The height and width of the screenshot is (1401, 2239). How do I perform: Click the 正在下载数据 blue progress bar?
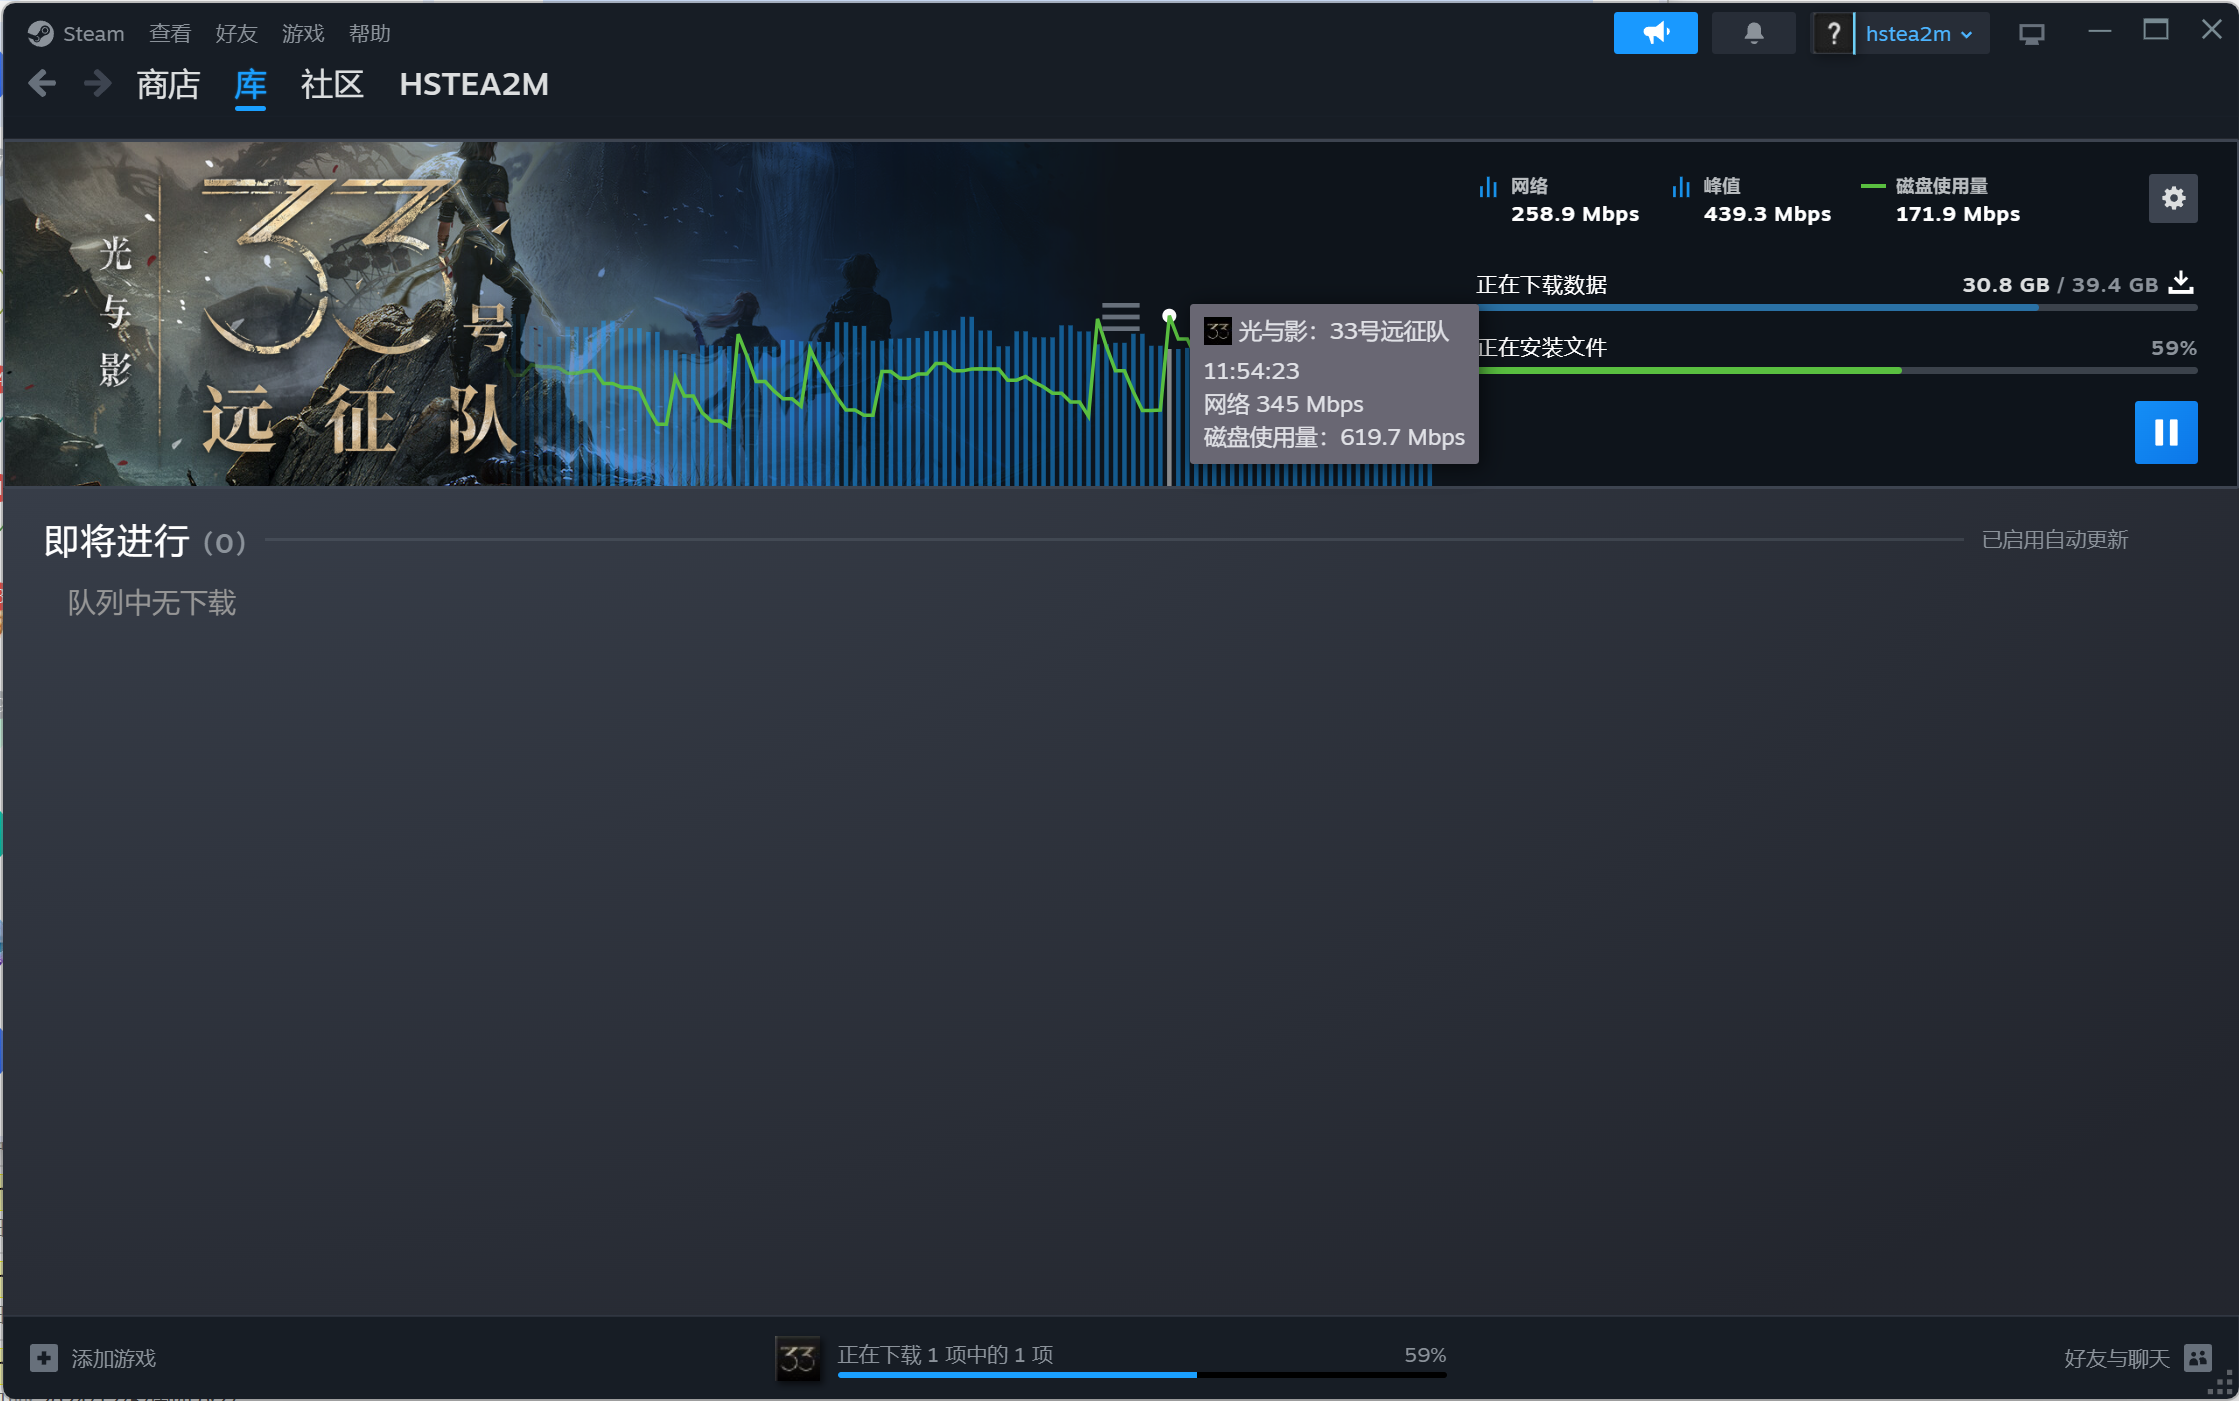pyautogui.click(x=1837, y=308)
